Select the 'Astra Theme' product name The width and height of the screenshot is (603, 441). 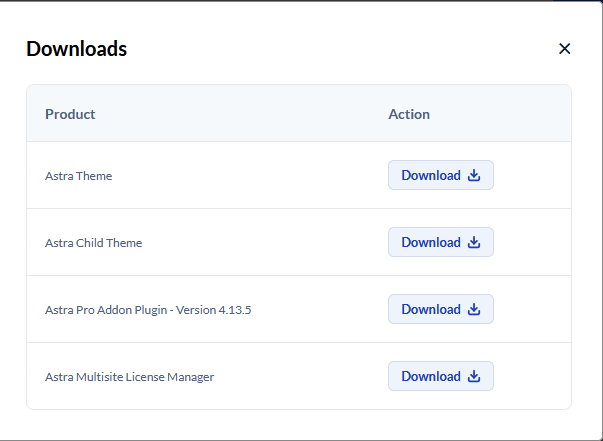pyautogui.click(x=78, y=176)
